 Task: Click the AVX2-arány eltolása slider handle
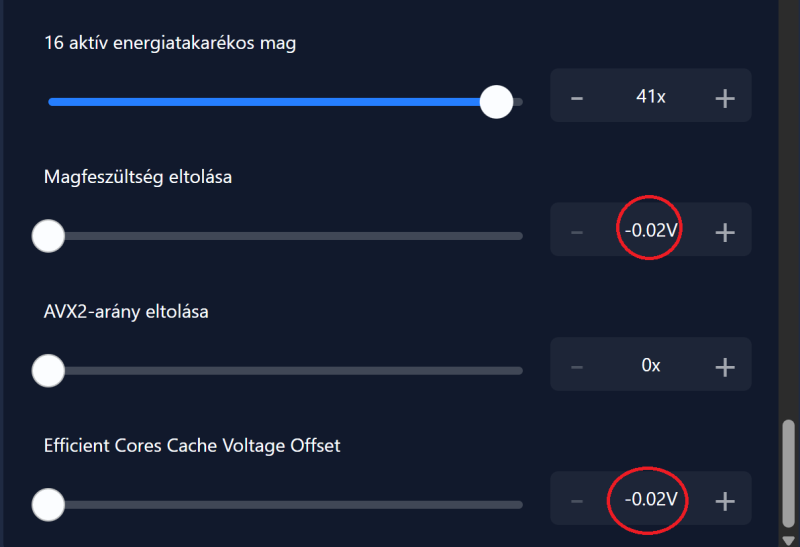[x=48, y=371]
